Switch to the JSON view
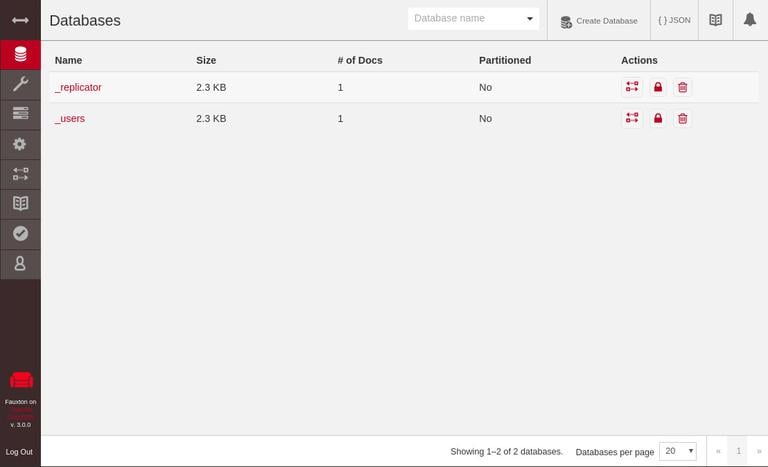 pyautogui.click(x=674, y=20)
